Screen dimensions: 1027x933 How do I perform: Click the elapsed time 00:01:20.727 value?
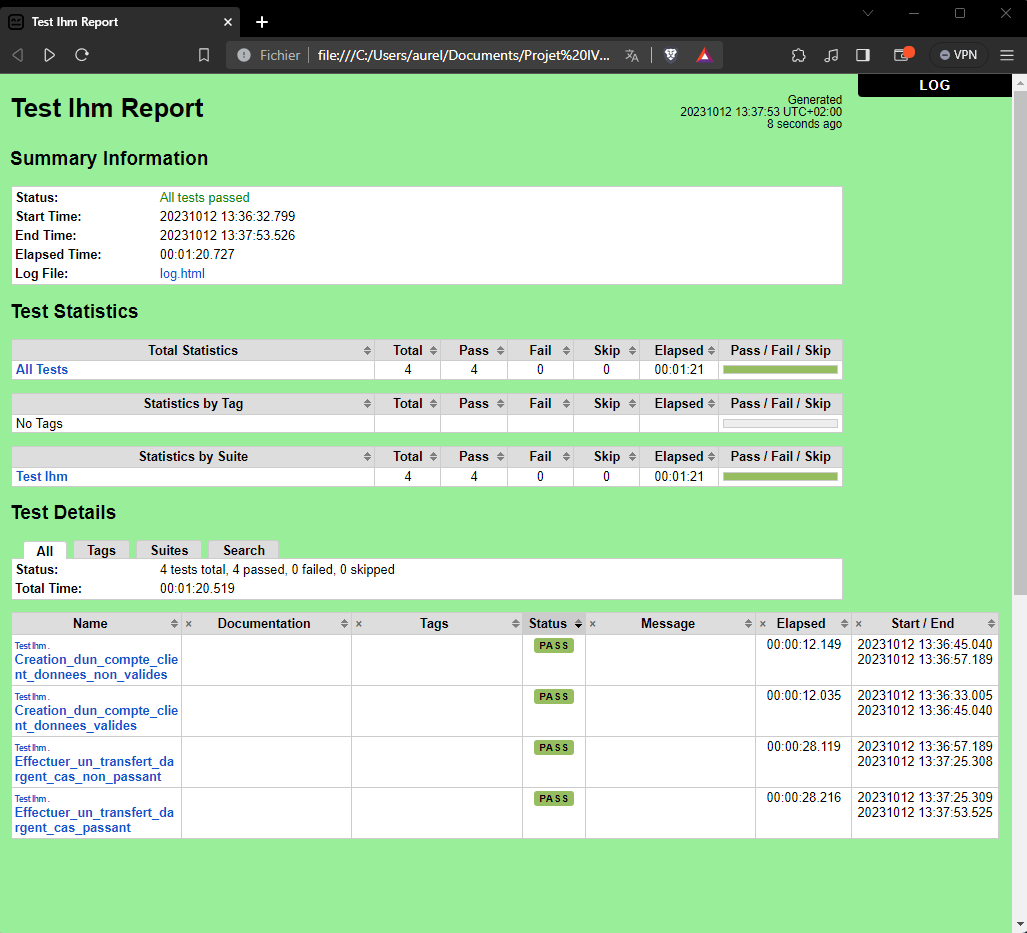coord(197,254)
